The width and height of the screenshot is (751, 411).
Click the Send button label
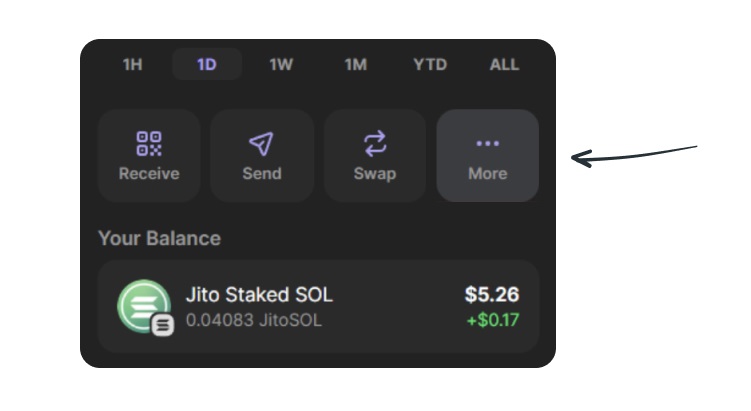[262, 173]
